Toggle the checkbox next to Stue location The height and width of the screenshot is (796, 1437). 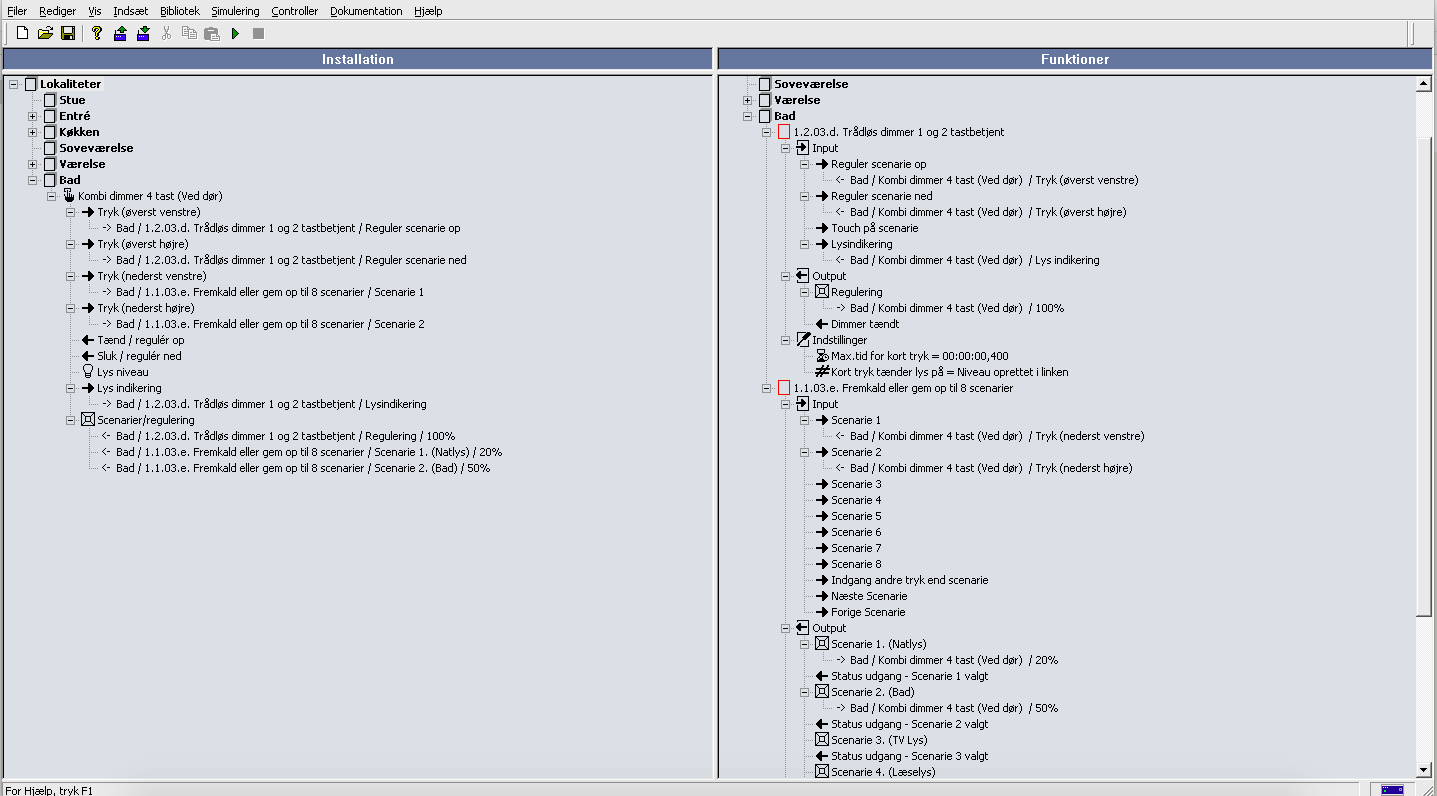50,100
